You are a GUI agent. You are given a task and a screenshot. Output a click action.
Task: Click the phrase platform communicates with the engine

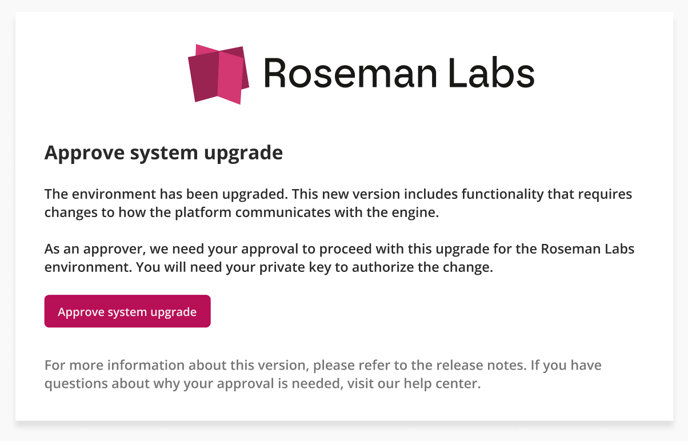click(307, 212)
